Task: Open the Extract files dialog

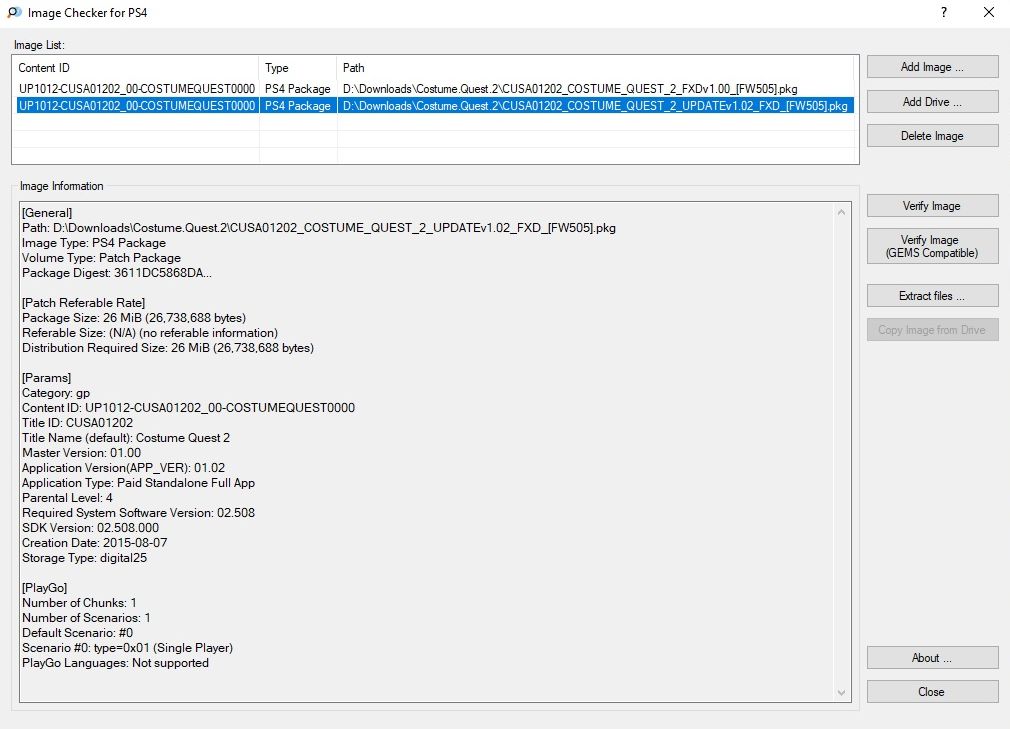Action: click(x=932, y=296)
